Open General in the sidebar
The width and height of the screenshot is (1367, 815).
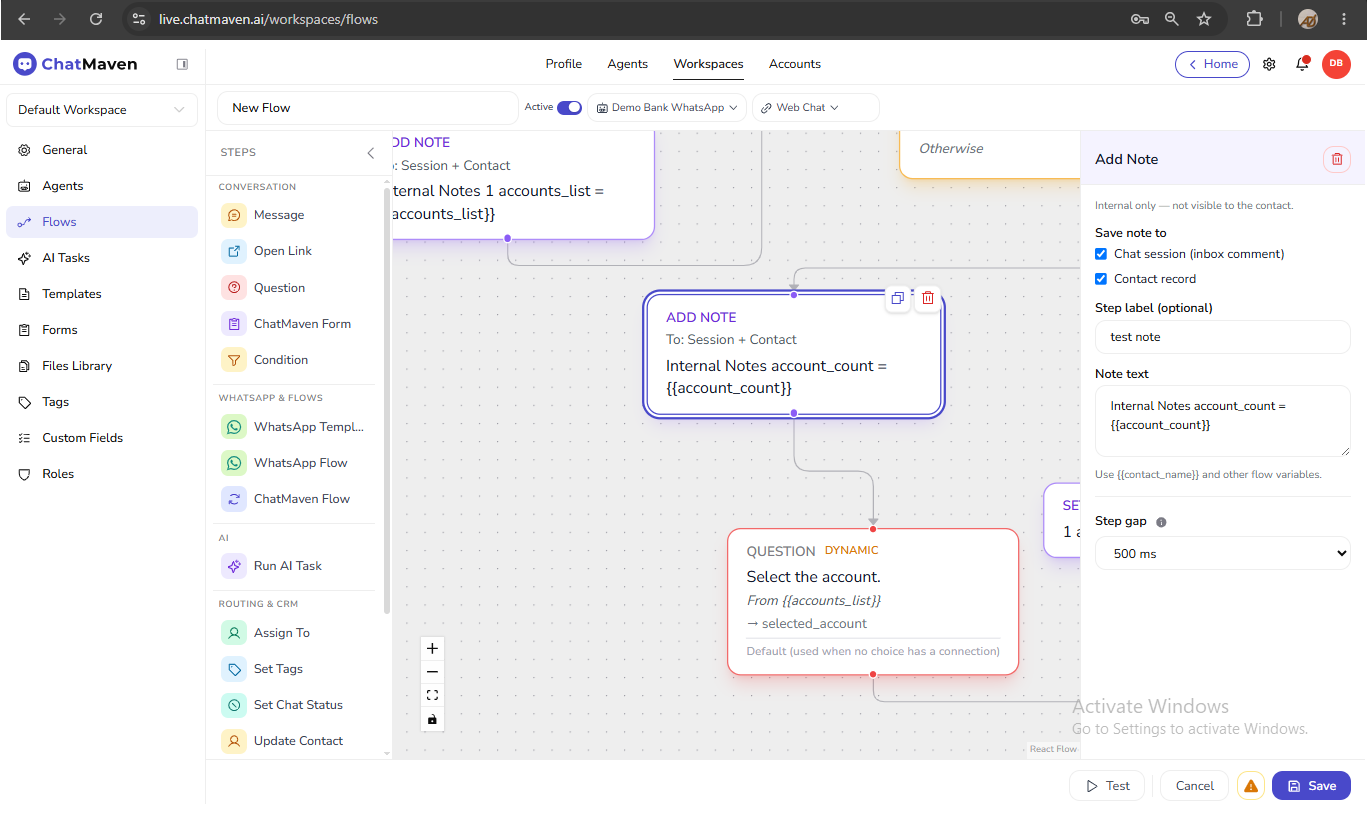click(102, 150)
